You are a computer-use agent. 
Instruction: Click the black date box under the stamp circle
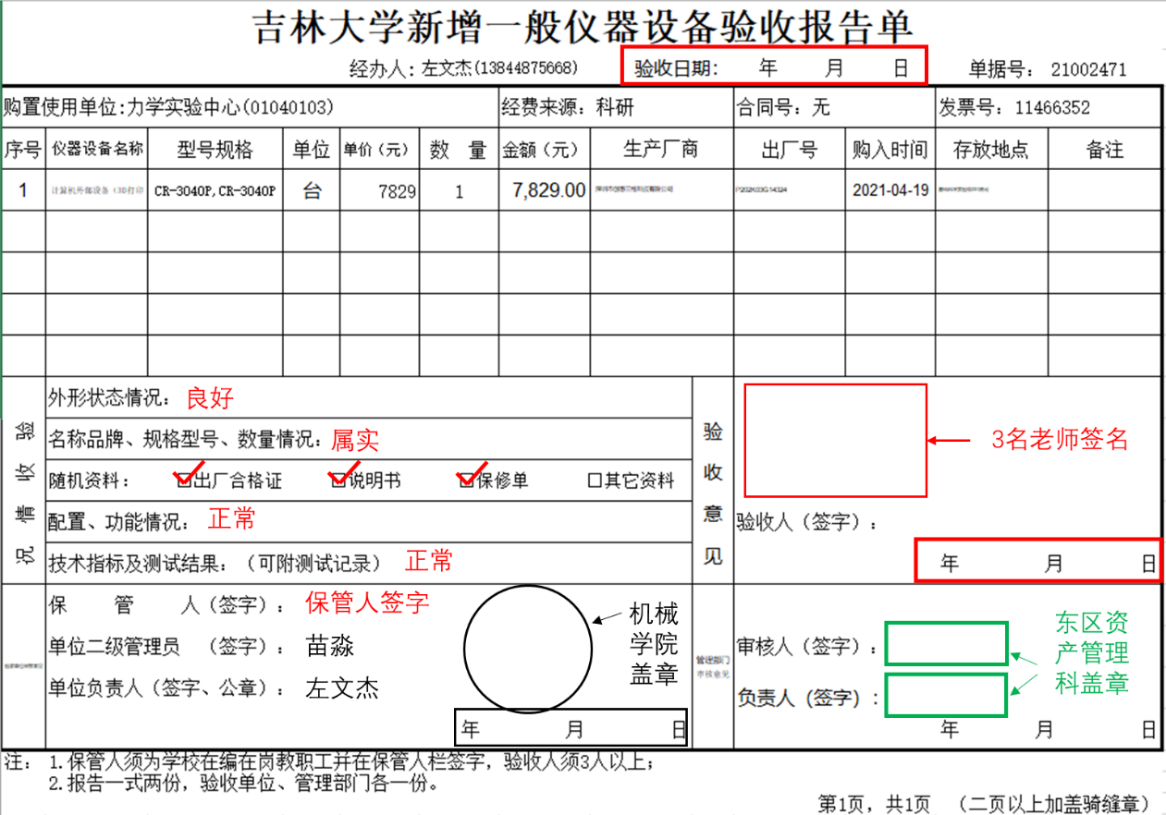(x=572, y=727)
